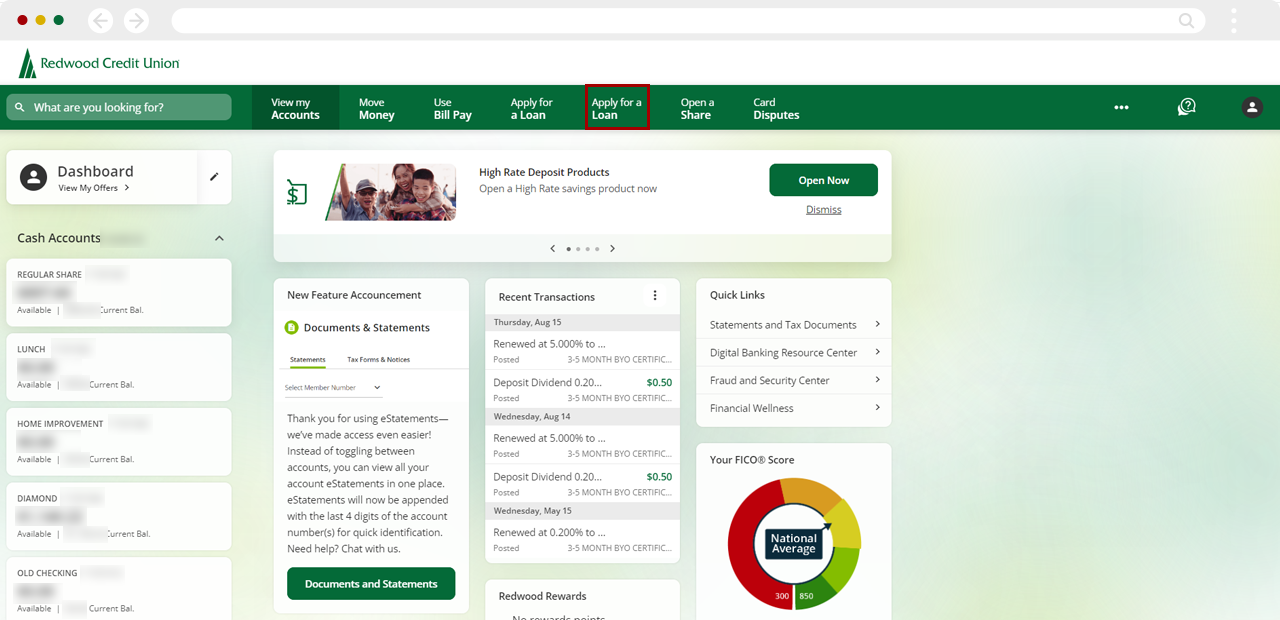Expand the Statements and Tax Documents quick link
Viewport: 1280px width, 620px height.
click(878, 324)
